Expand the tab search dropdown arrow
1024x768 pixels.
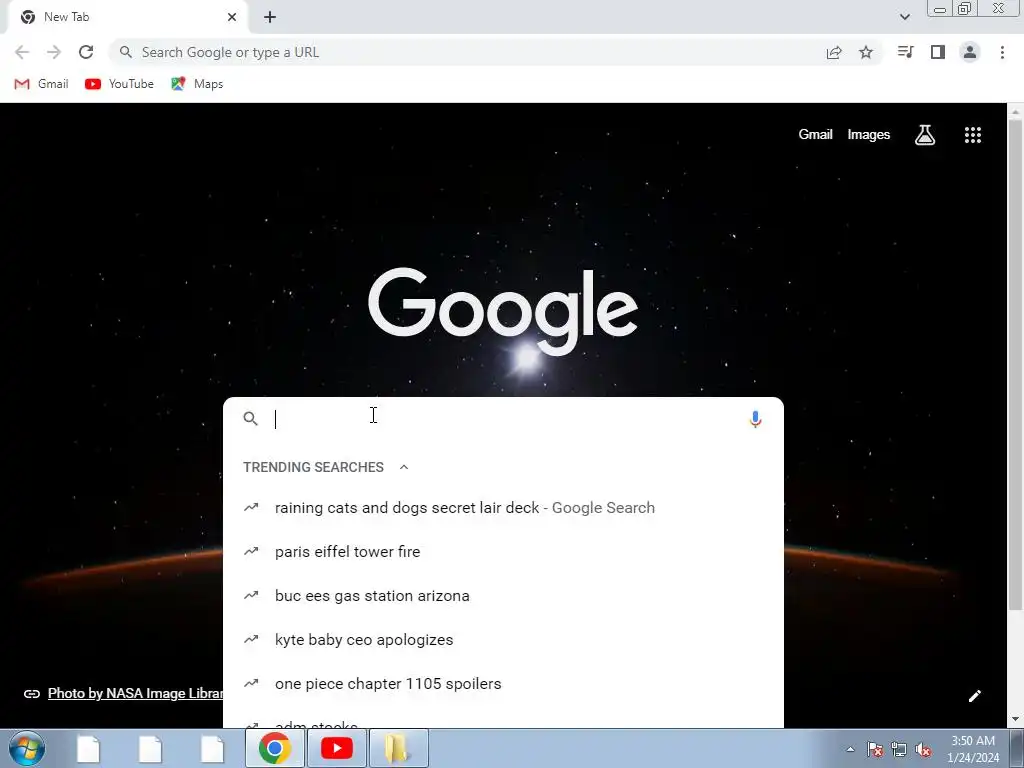click(x=904, y=17)
